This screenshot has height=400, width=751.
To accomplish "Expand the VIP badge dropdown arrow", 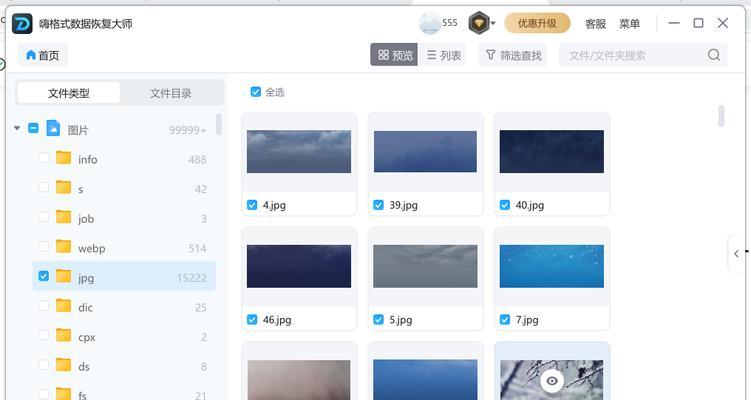I will [x=493, y=23].
